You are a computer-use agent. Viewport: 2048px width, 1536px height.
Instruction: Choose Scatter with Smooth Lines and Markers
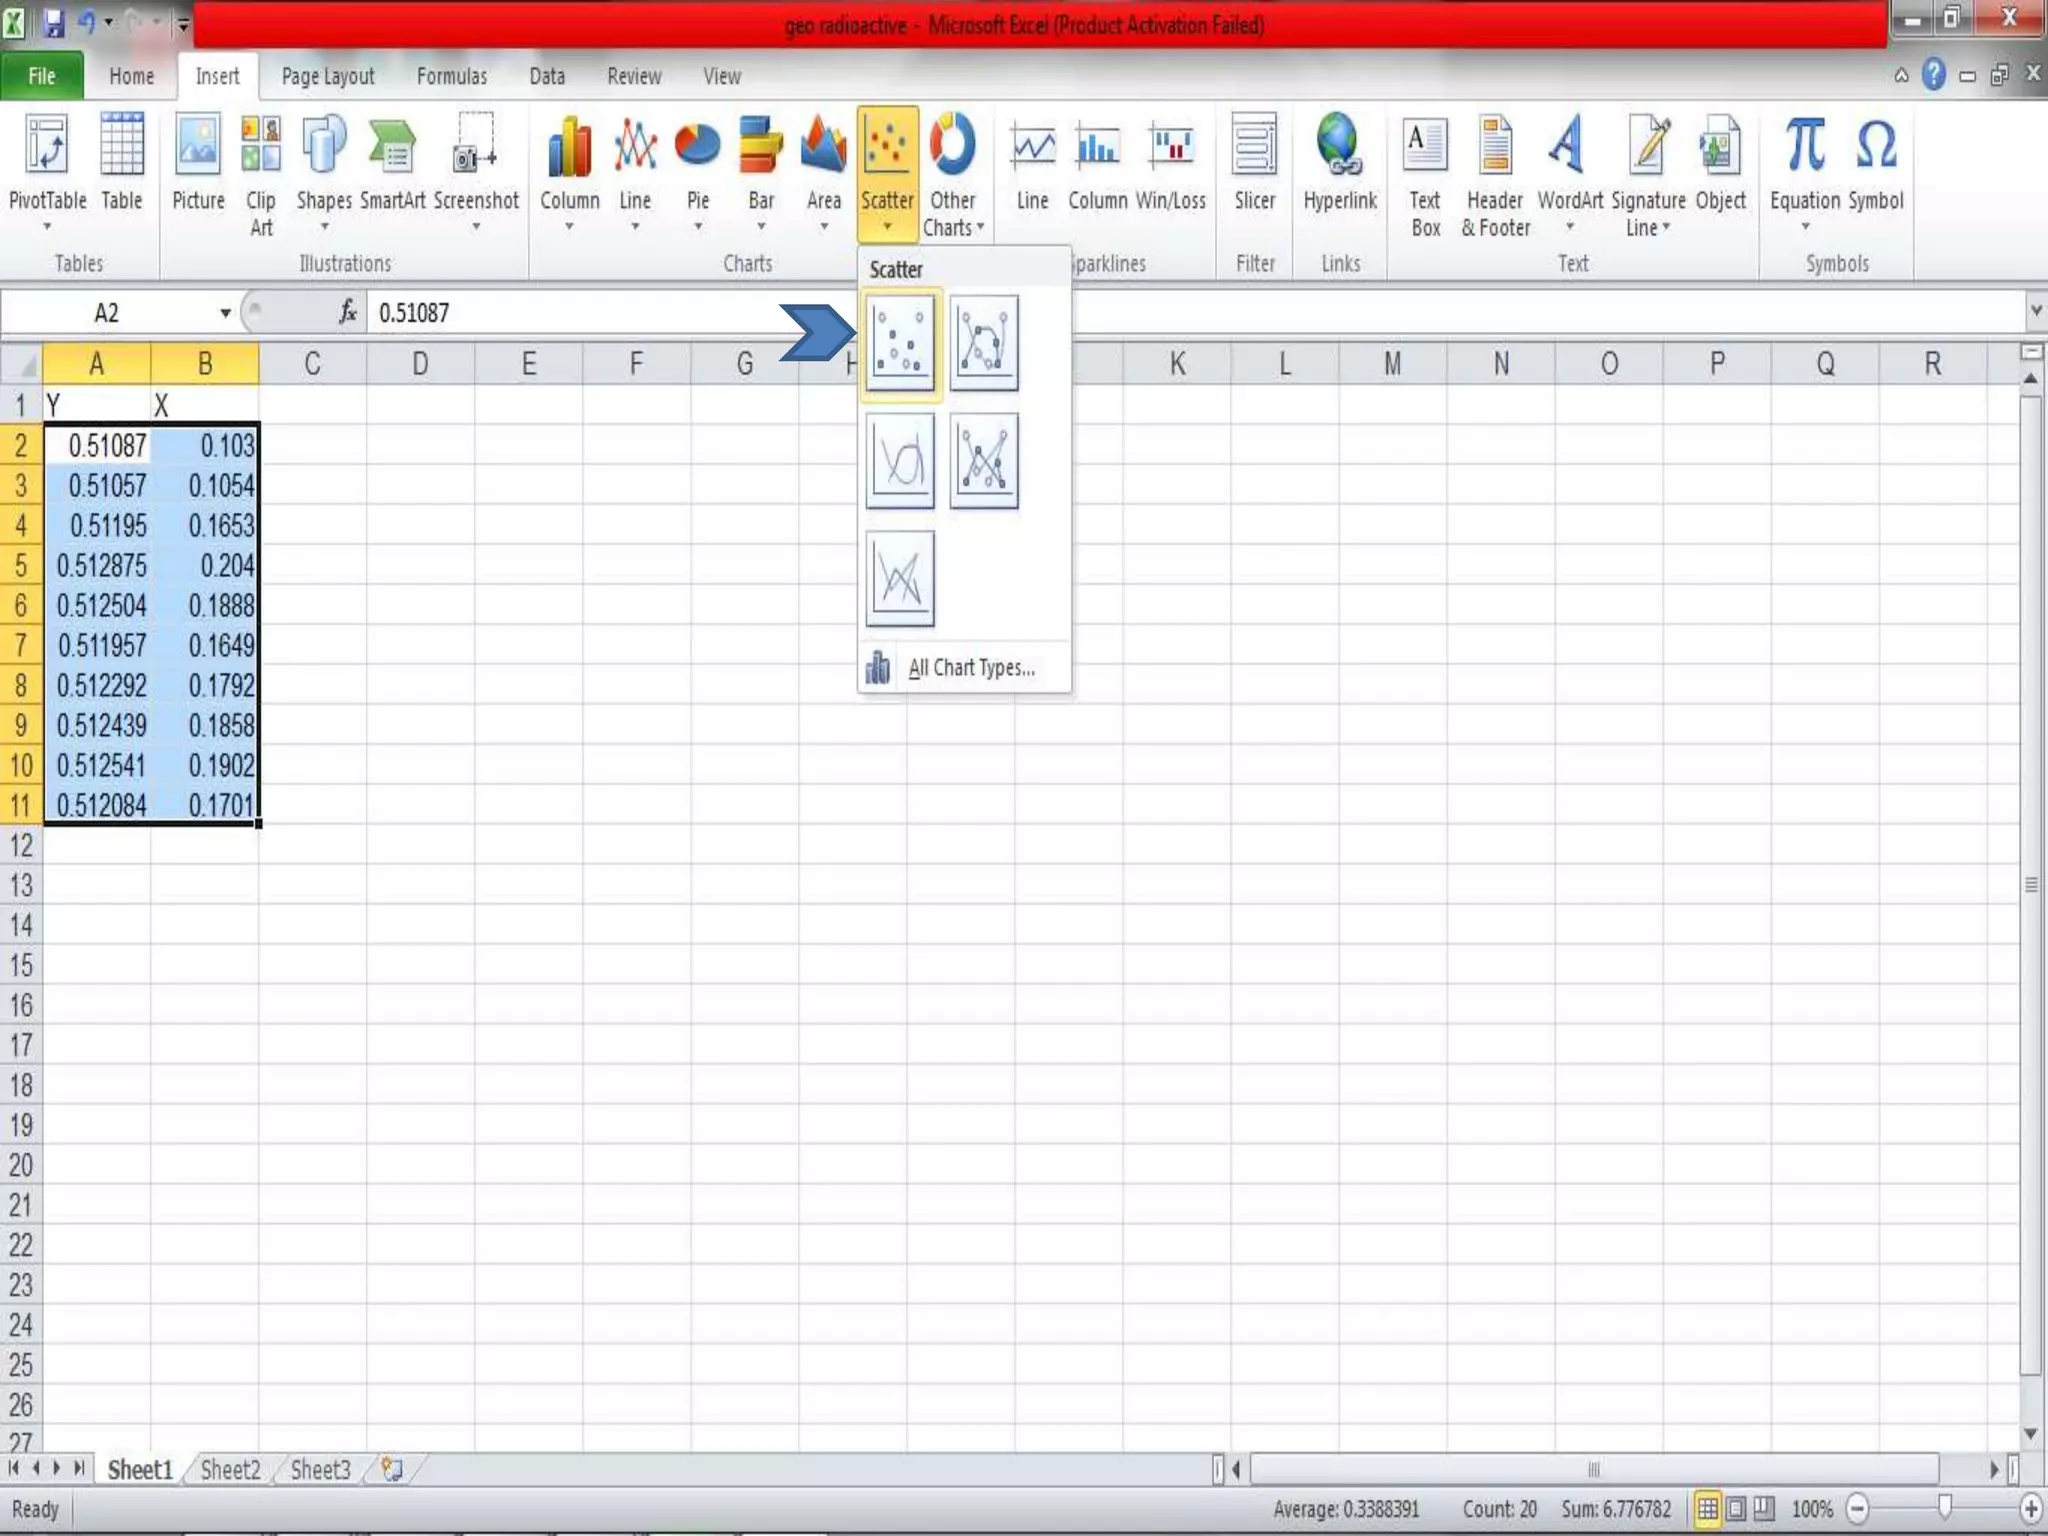tap(983, 343)
